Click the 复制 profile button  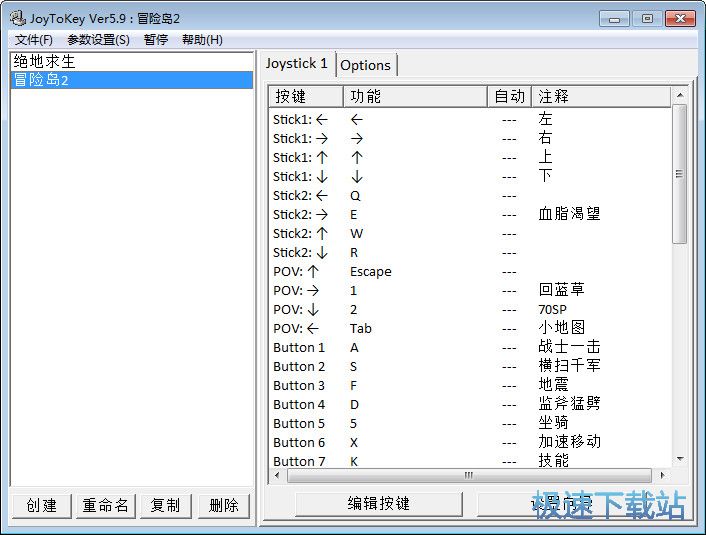tap(165, 505)
